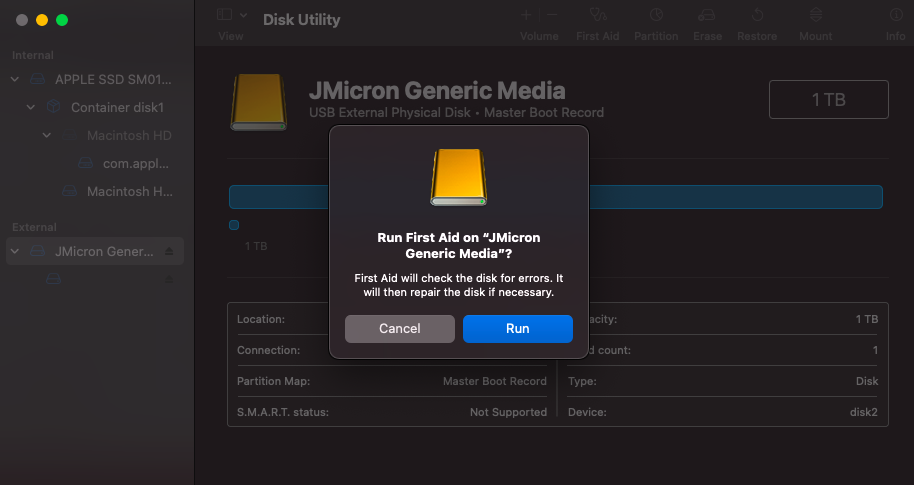
Task: Click the yellow minimize window button
Action: tap(42, 20)
